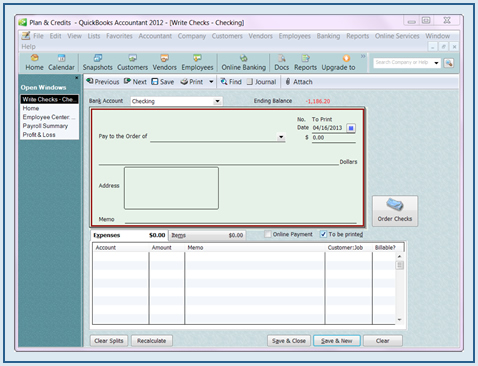Click the date field 04/16/2013
Screen dimensions: 478x366
coord(328,128)
